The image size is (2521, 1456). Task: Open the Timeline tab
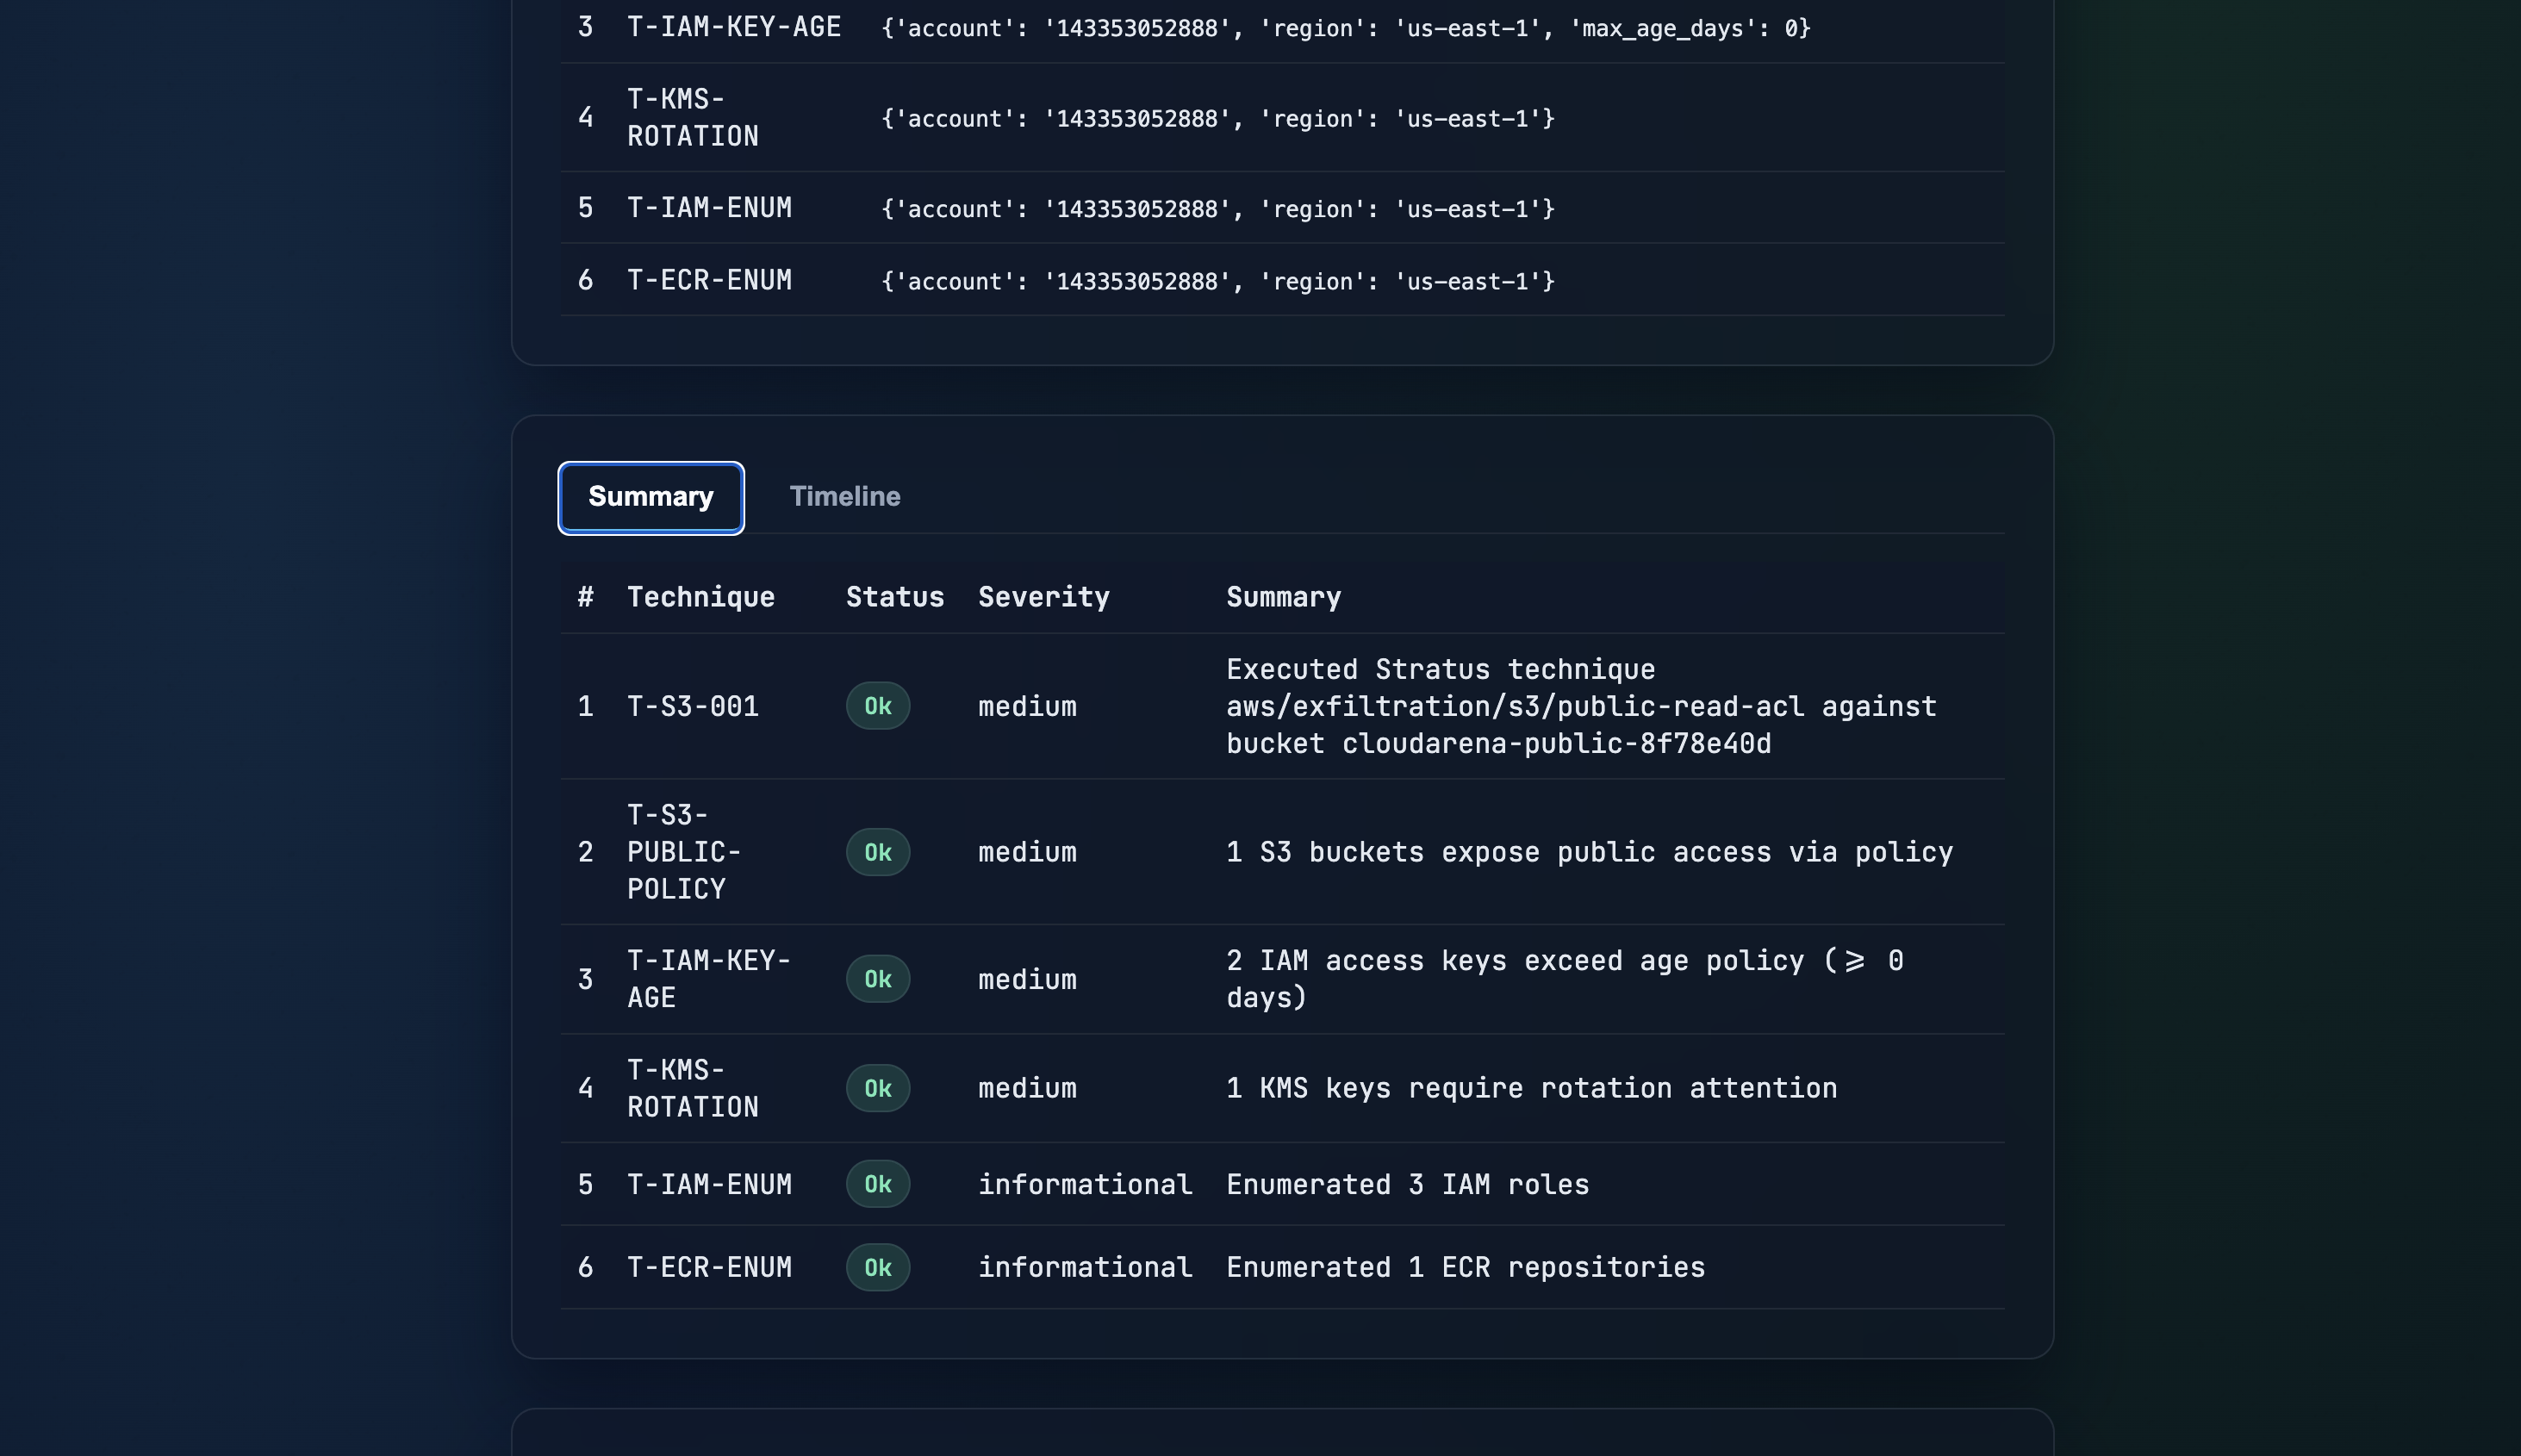click(x=844, y=497)
